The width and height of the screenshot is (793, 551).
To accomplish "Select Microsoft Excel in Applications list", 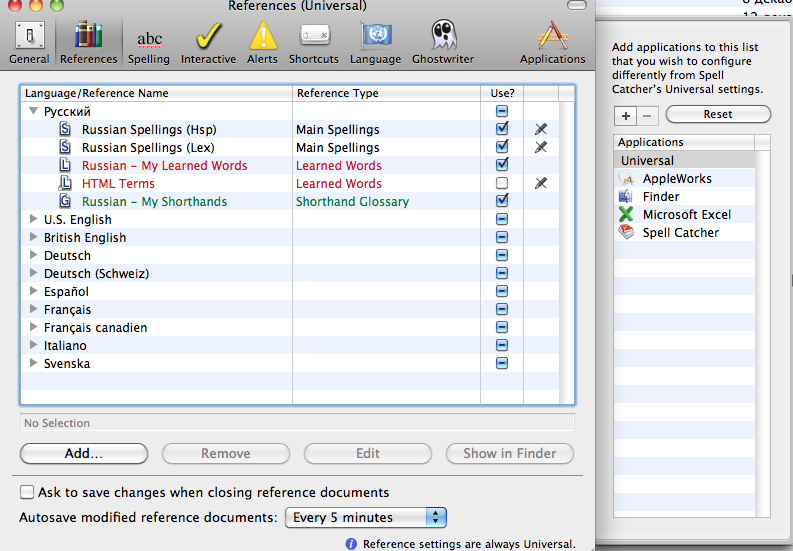I will pyautogui.click(x=686, y=215).
